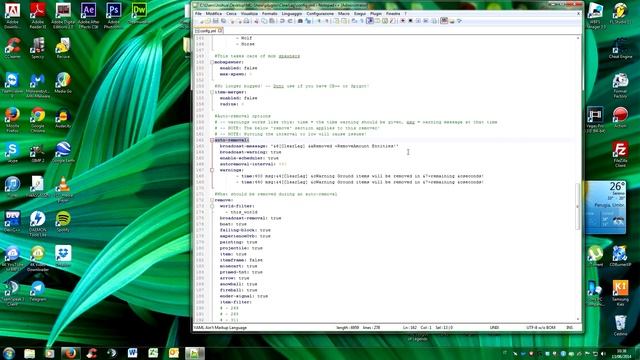Click the Save All toolbar icon
The height and width of the screenshot is (360, 640).
tap(222, 21)
